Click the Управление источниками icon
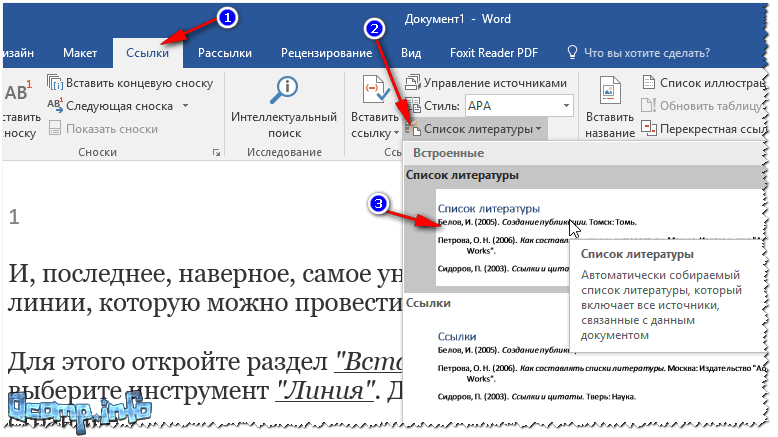This screenshot has height=437, width=778. coord(413,82)
